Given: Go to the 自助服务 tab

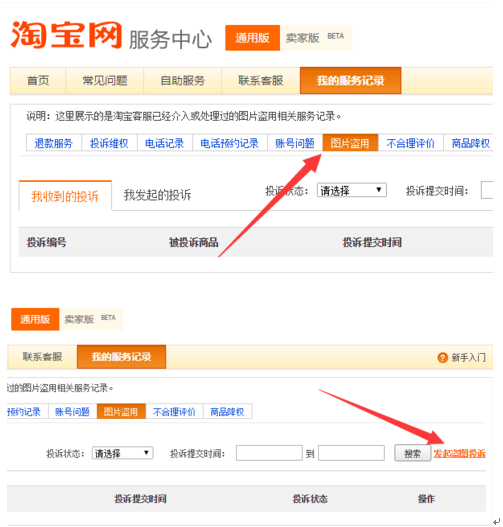Looking at the screenshot, I should (182, 81).
